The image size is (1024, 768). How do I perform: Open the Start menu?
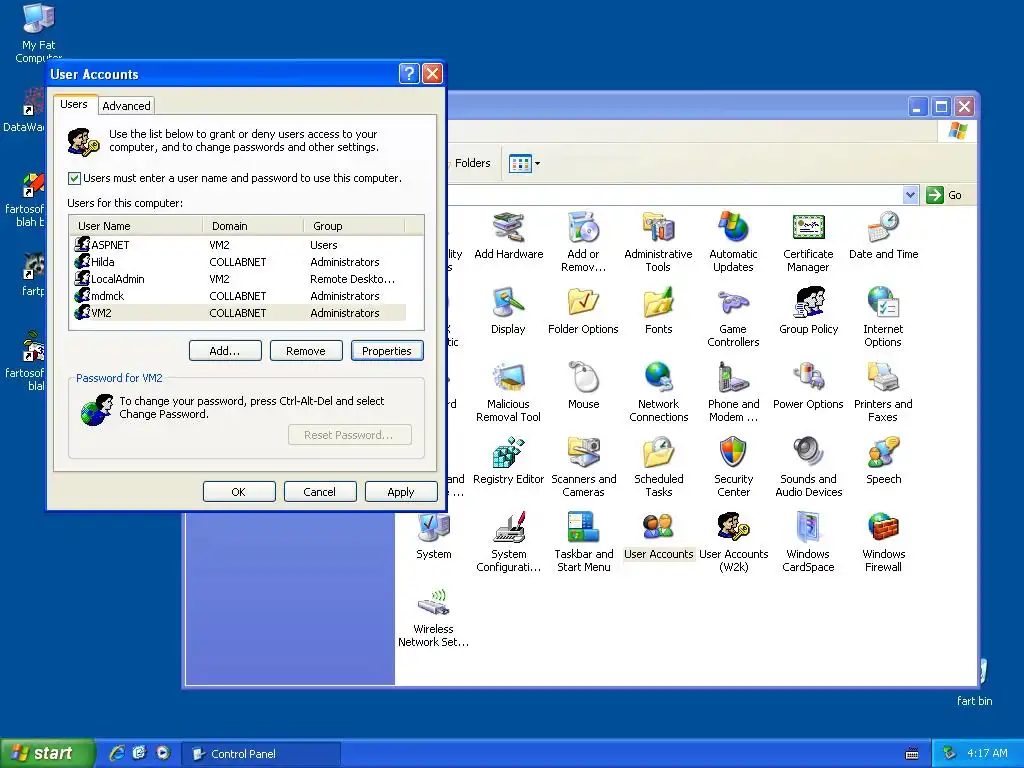[47, 753]
